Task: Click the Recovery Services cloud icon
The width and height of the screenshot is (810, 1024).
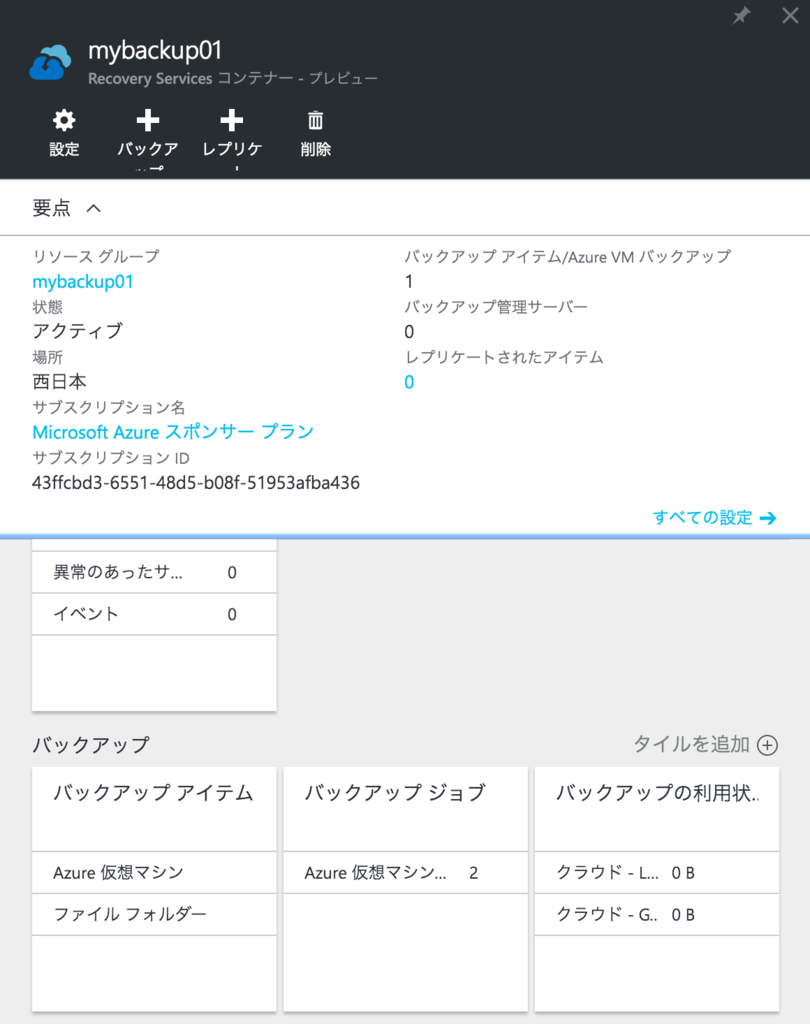Action: click(50, 63)
